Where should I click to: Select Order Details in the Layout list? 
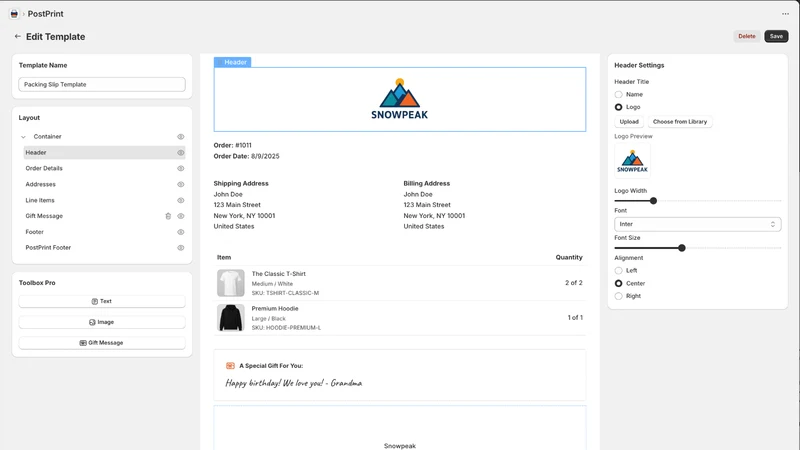[104, 168]
